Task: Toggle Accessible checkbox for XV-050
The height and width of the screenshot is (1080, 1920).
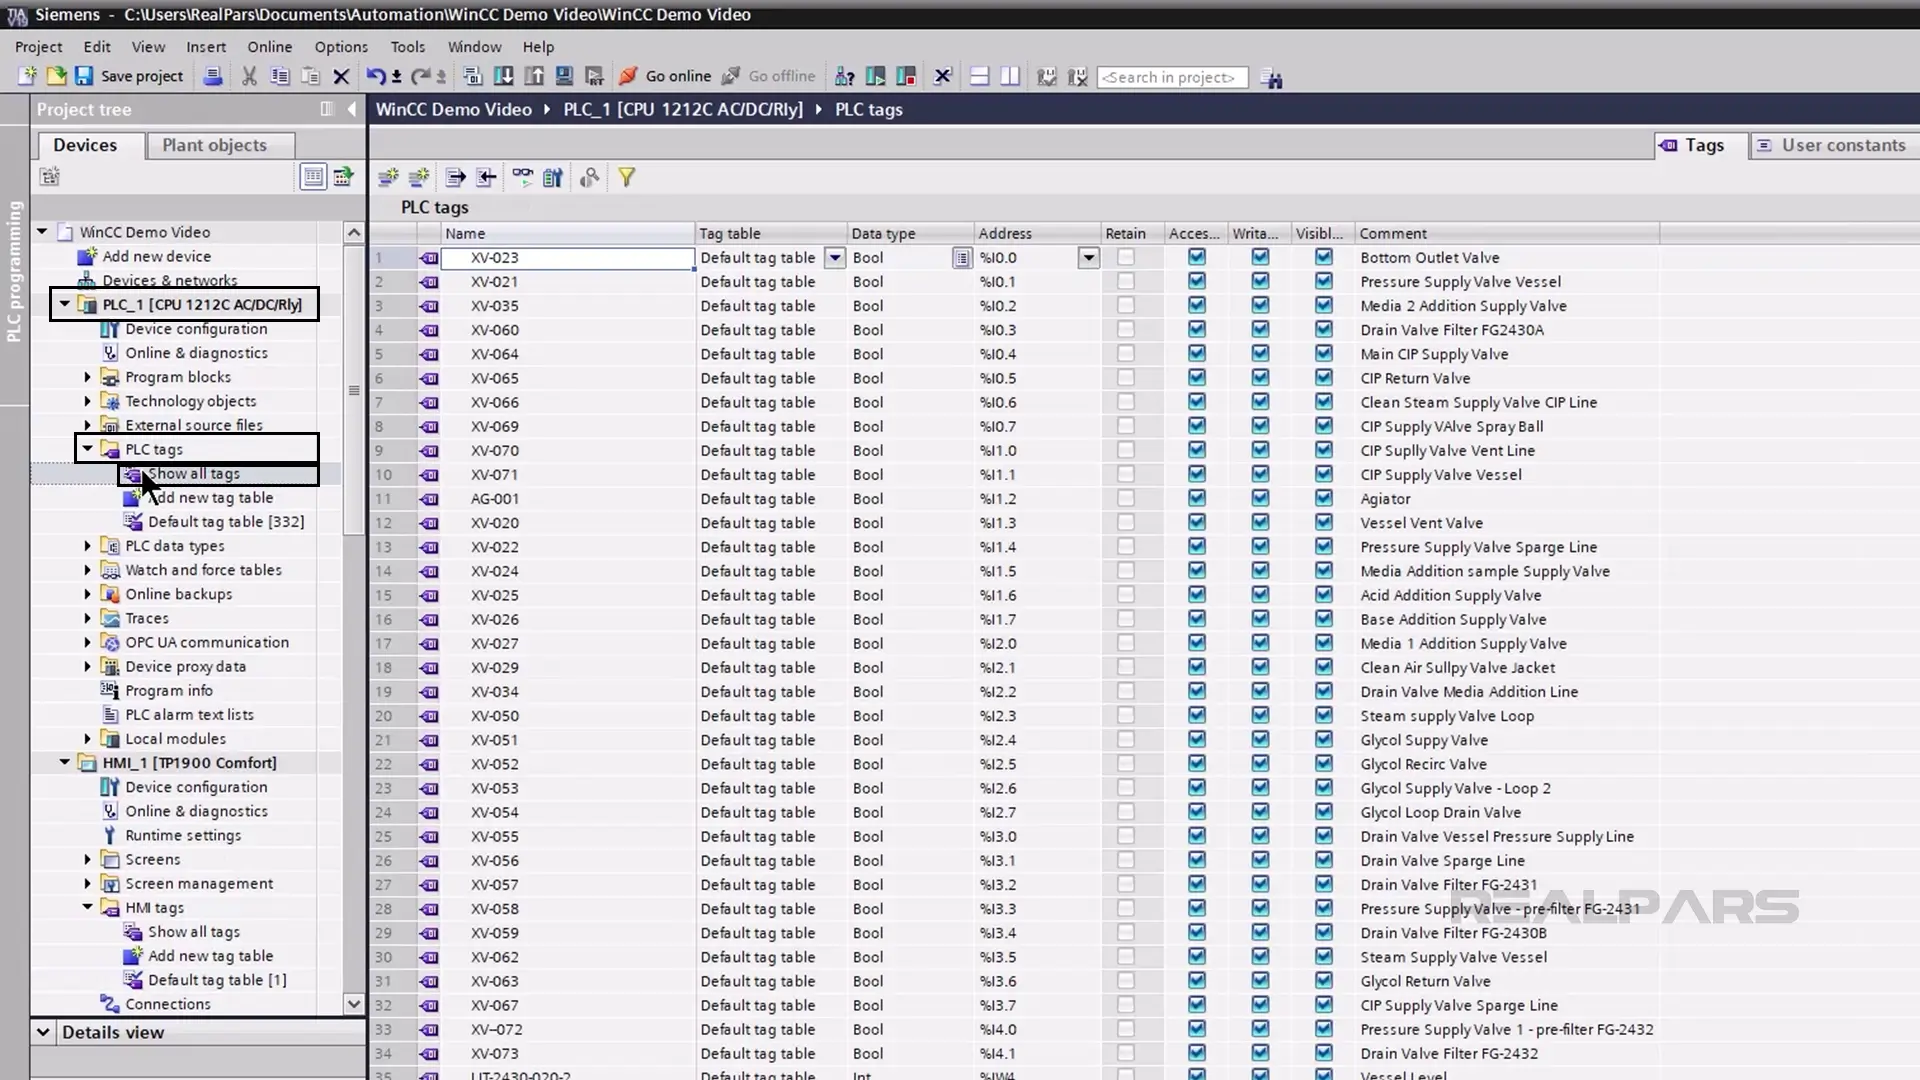Action: (1196, 715)
